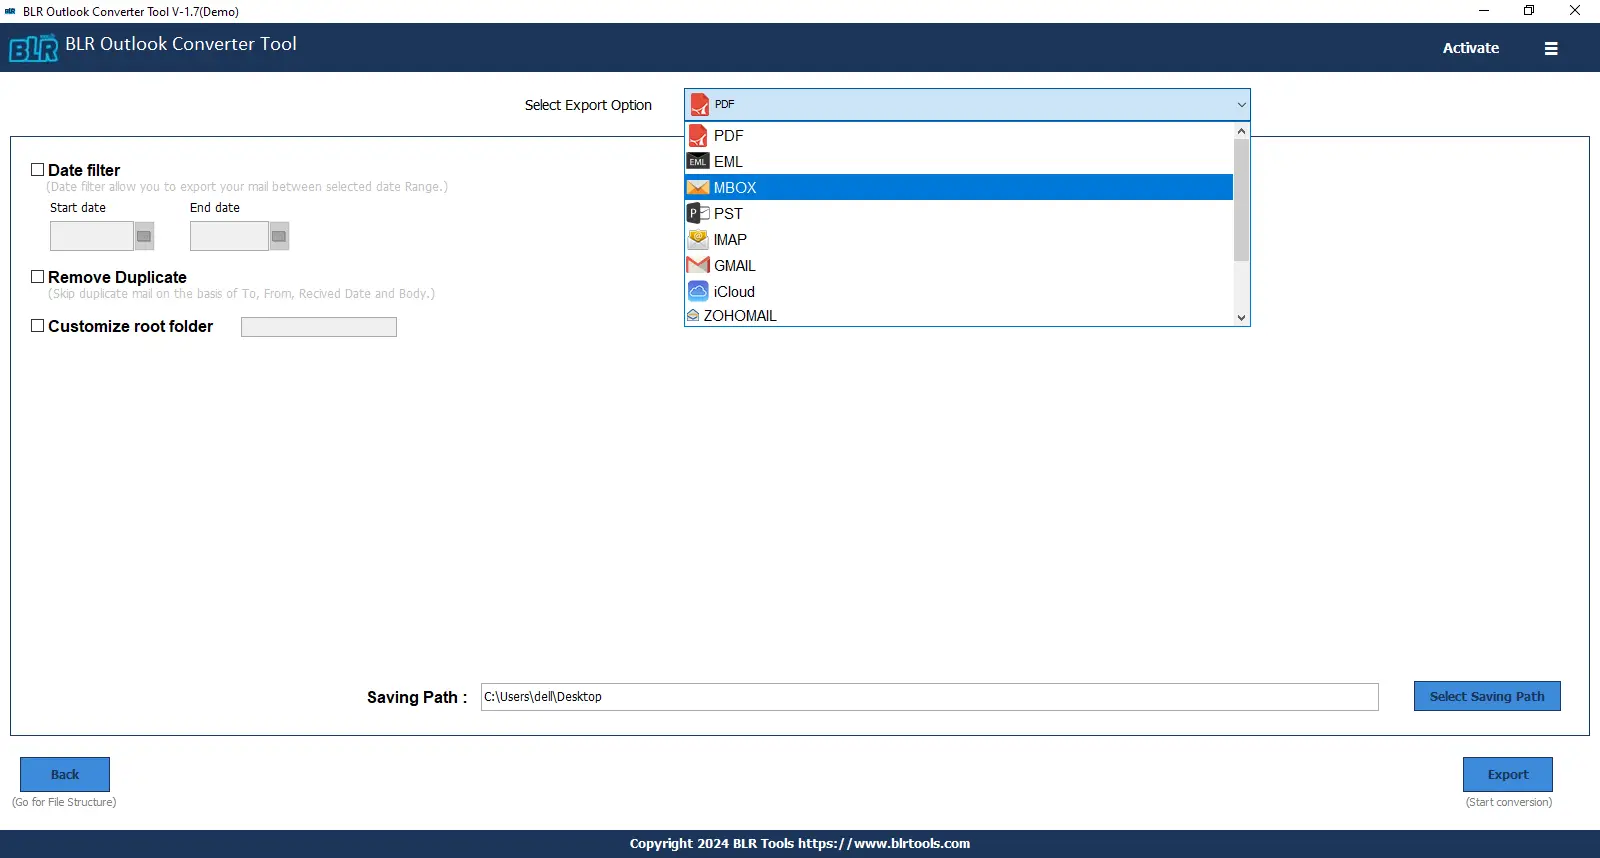The width and height of the screenshot is (1600, 858).
Task: Enable the Remove Duplicate checkbox
Action: pyautogui.click(x=37, y=277)
